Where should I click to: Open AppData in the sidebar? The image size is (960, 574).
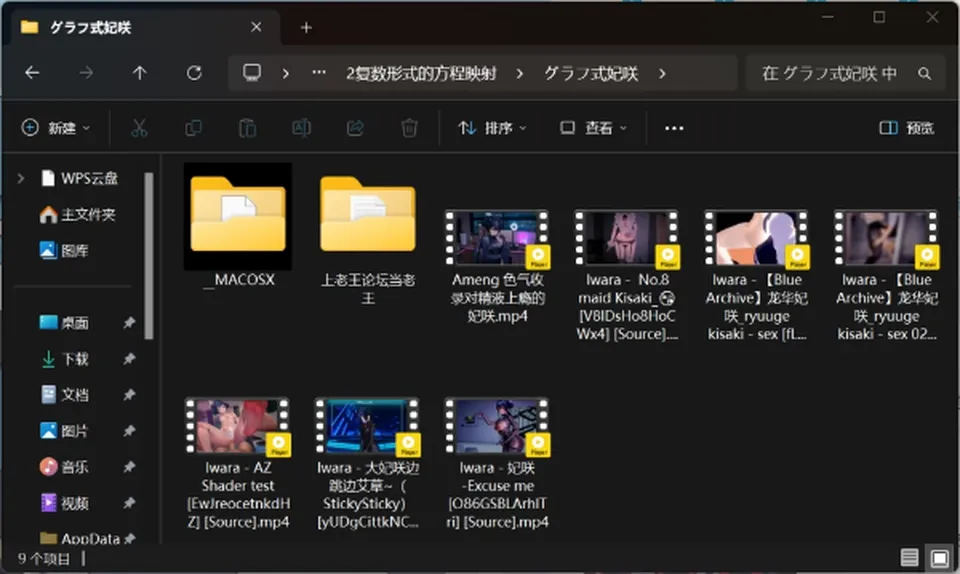pos(80,539)
